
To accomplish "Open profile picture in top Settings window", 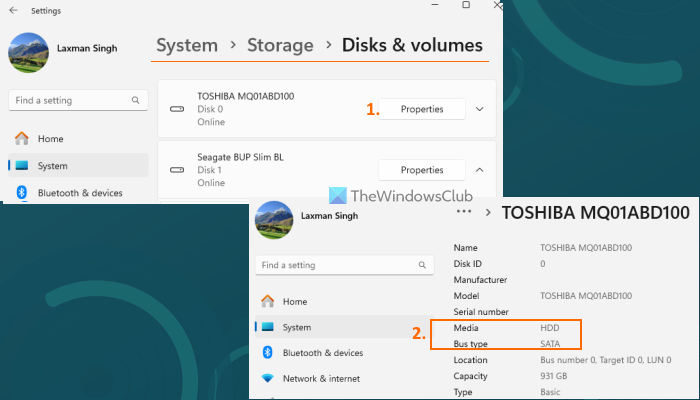I will click(29, 53).
